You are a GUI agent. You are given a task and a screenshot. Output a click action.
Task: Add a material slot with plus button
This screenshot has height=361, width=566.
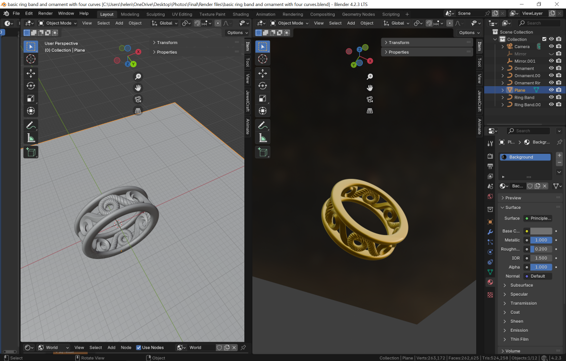(x=559, y=156)
